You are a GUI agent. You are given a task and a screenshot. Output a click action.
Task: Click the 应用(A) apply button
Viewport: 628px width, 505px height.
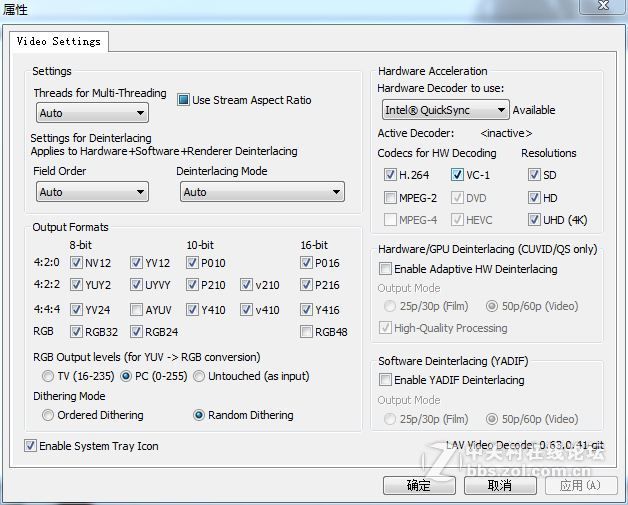coord(581,485)
